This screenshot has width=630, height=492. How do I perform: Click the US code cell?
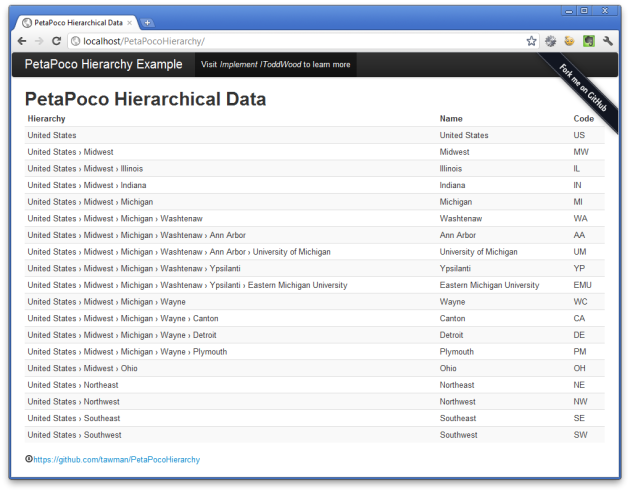click(x=579, y=135)
